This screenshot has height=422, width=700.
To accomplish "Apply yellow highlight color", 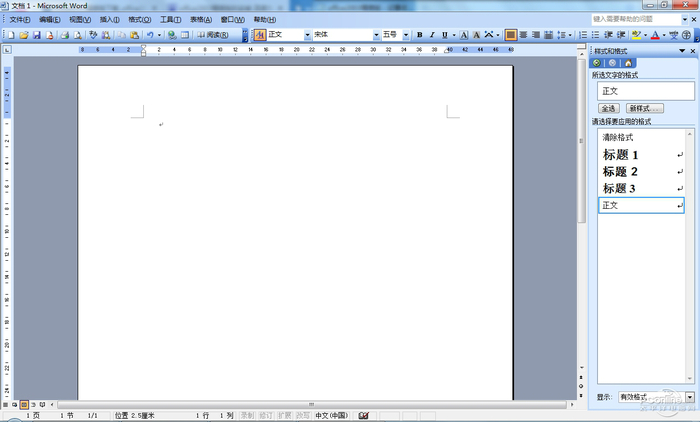I will tap(637, 35).
